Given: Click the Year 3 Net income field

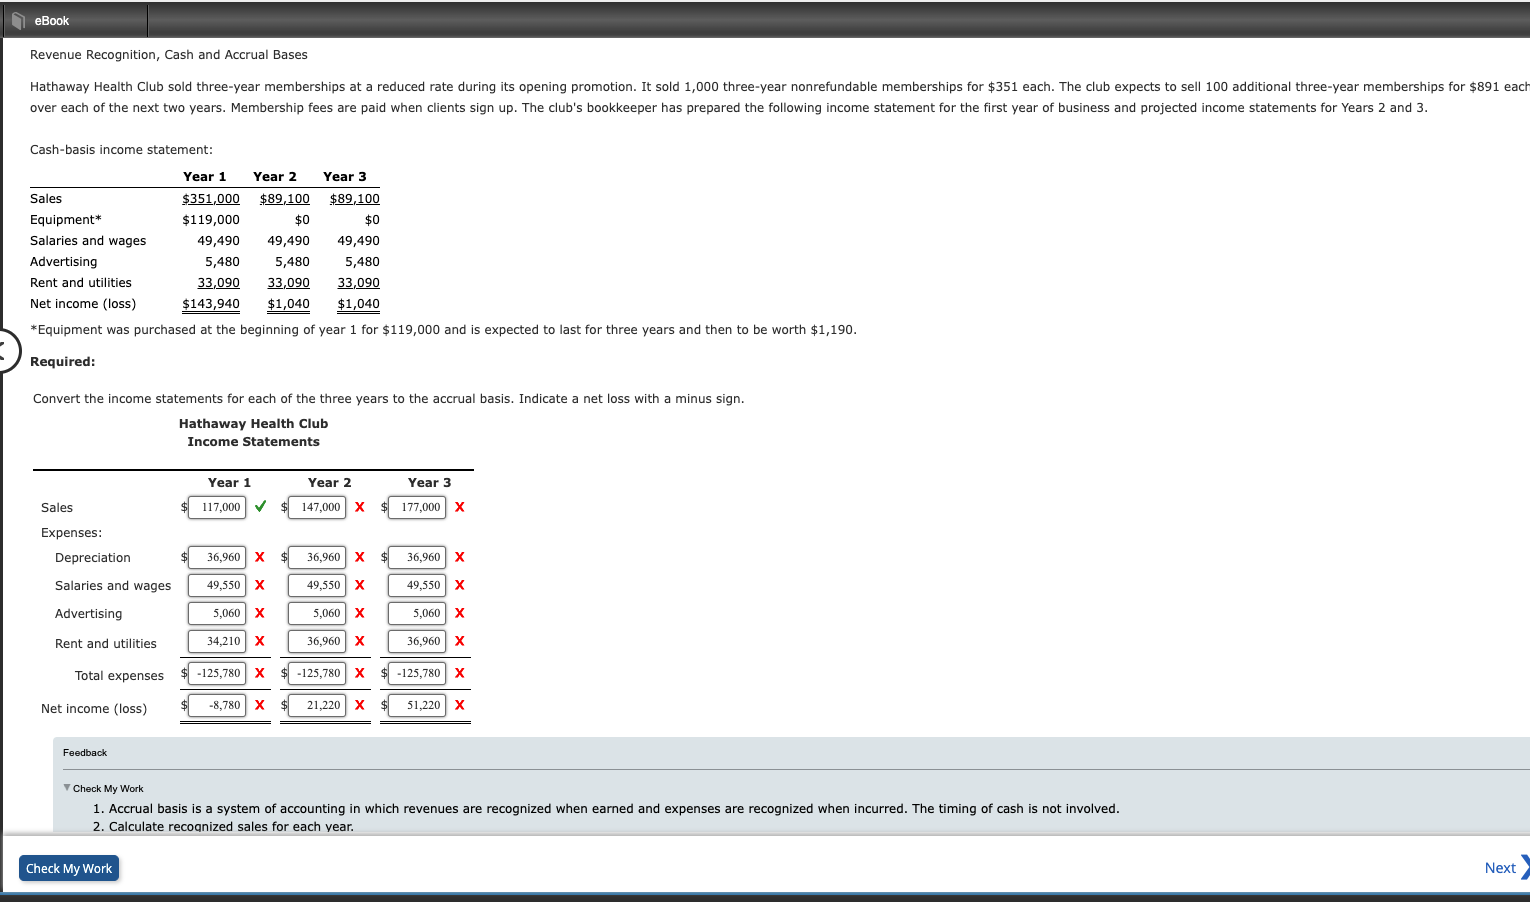Looking at the screenshot, I should tap(417, 705).
